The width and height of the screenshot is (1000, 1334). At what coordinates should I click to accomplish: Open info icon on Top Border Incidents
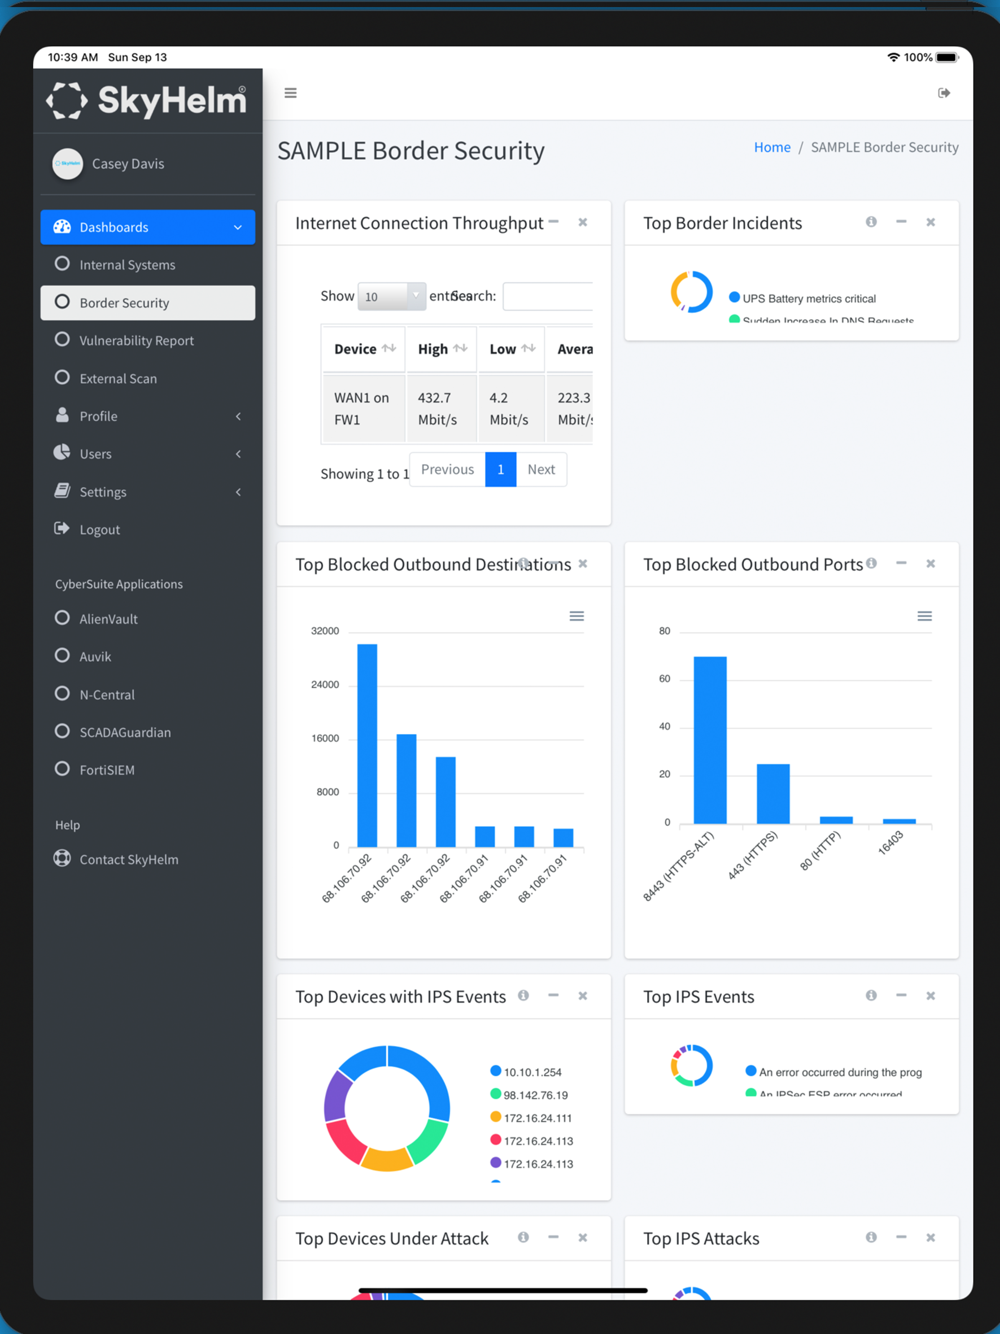[871, 222]
